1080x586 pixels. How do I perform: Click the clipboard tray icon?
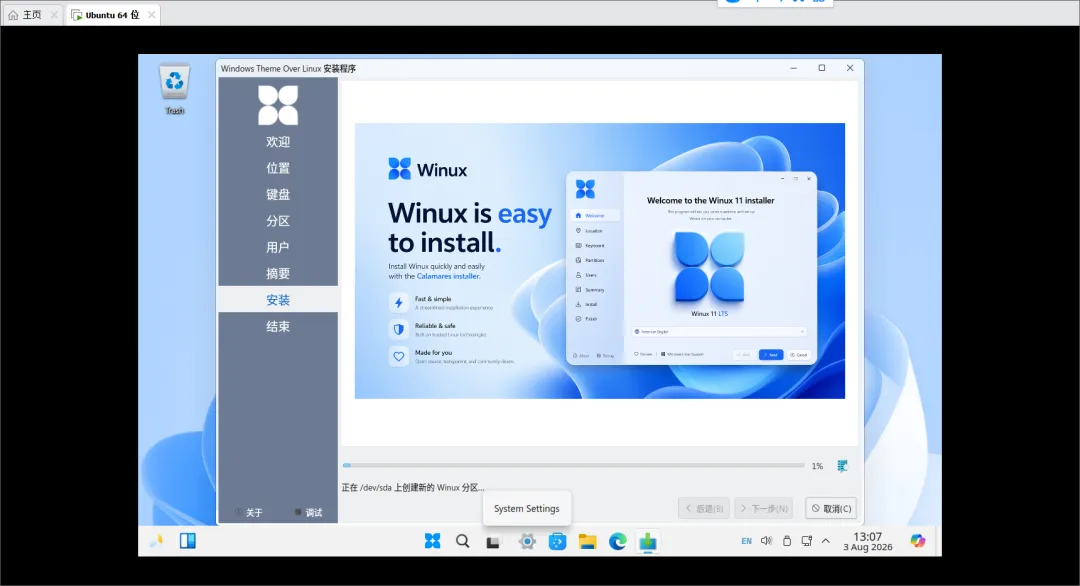[787, 541]
